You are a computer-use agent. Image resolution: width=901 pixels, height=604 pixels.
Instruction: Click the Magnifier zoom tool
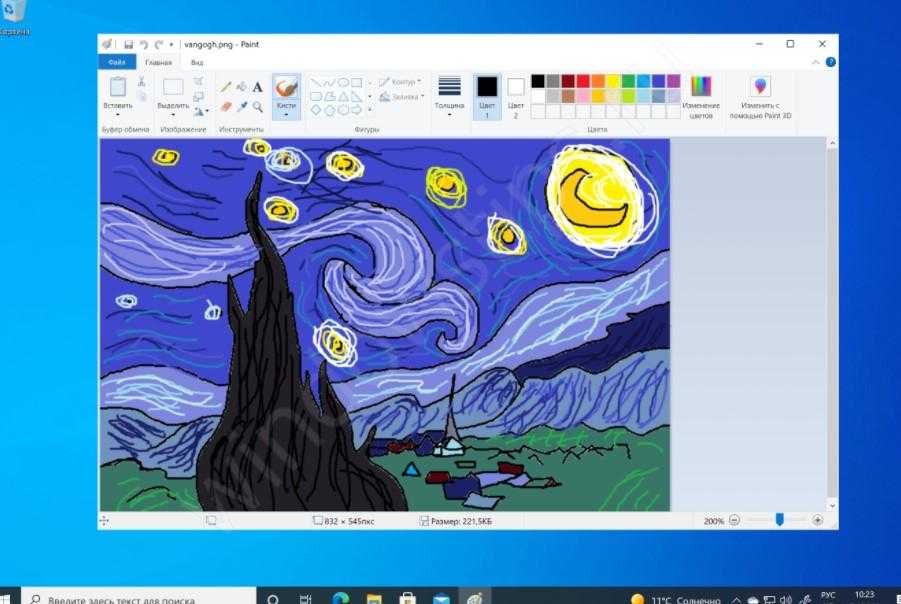258,106
